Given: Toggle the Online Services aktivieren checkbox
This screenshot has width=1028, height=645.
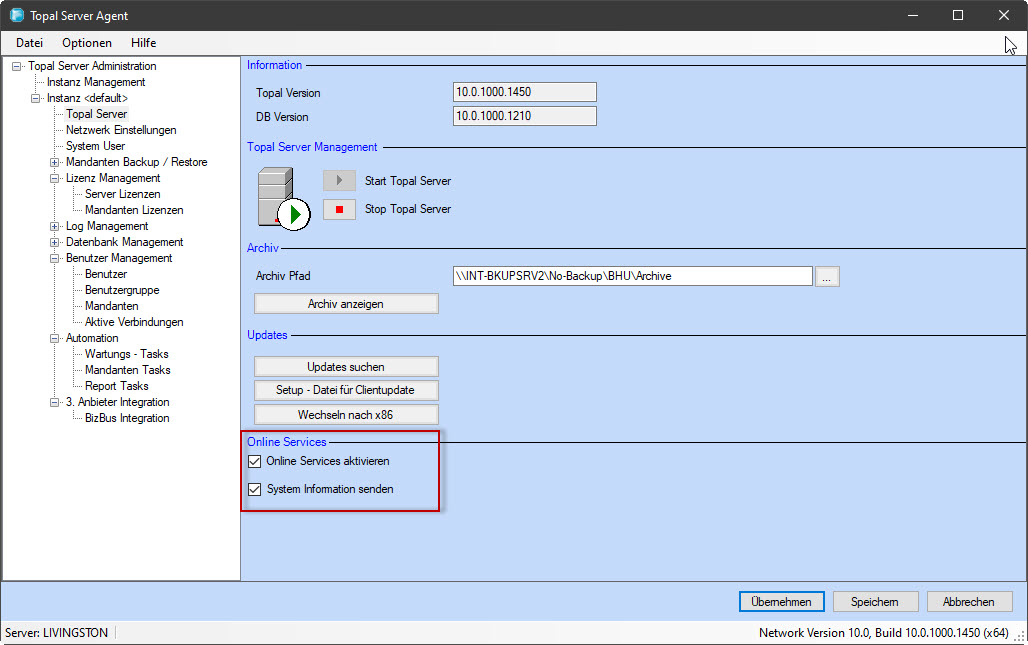Looking at the screenshot, I should 254,462.
